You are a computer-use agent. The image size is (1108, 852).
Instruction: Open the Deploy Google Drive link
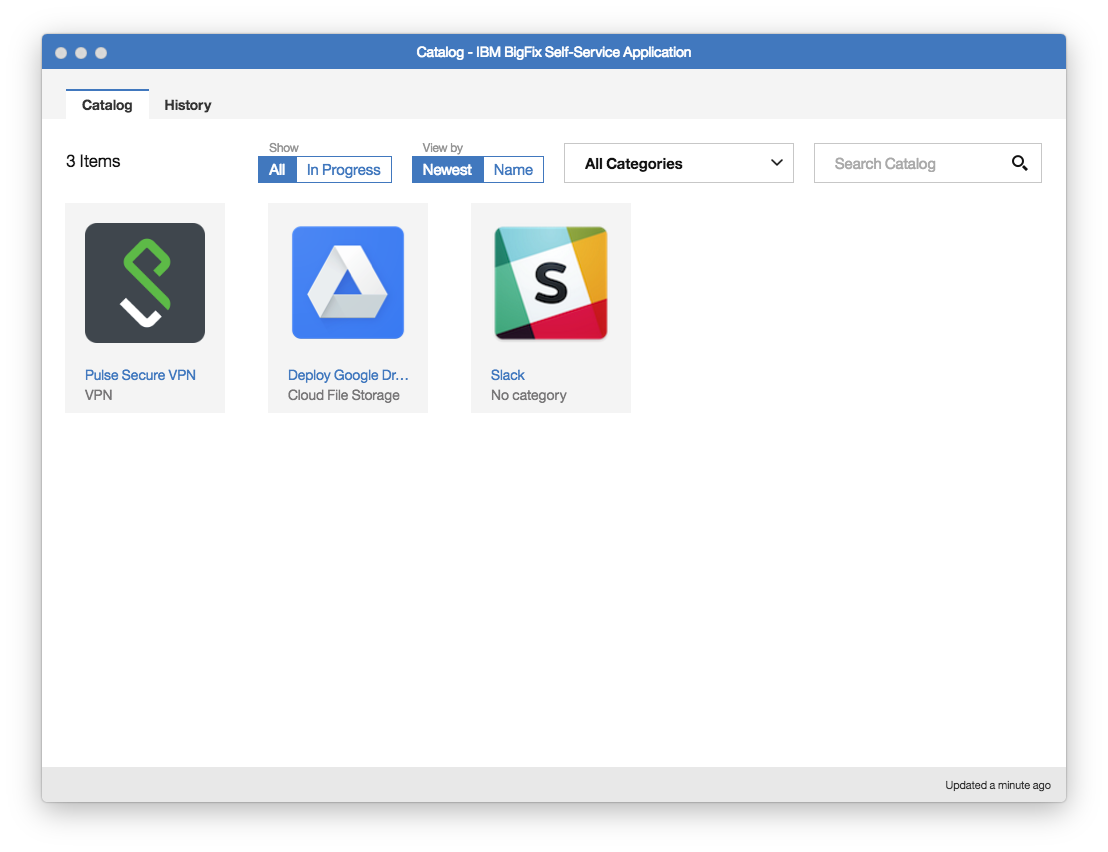pyautogui.click(x=348, y=375)
